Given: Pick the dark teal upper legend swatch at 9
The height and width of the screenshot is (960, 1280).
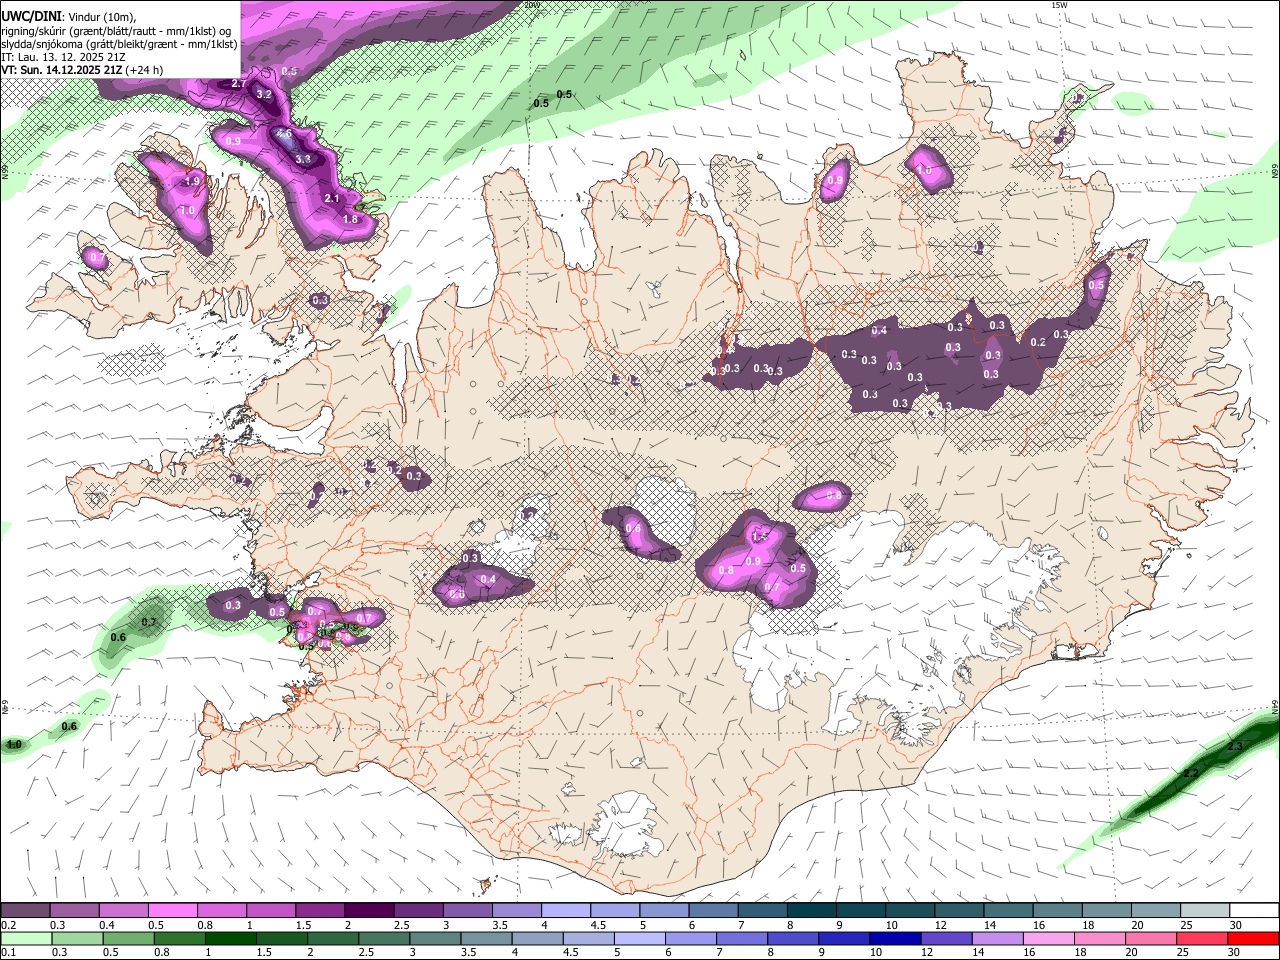Looking at the screenshot, I should click(x=861, y=910).
